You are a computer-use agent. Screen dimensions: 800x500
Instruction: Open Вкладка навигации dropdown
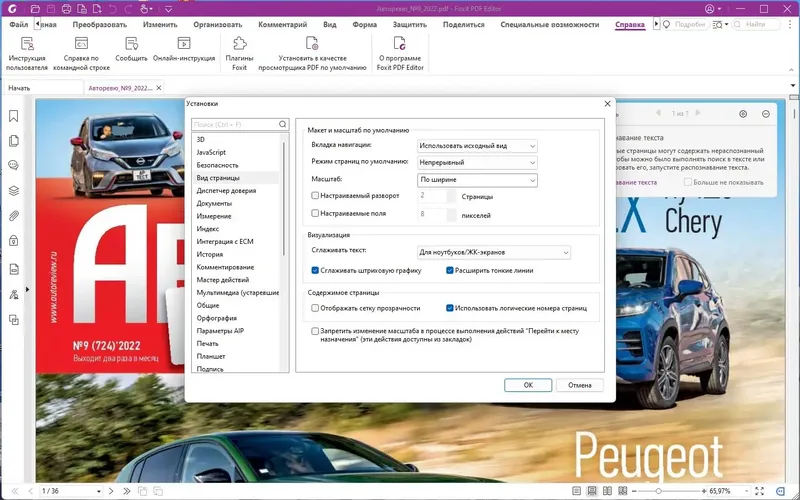[477, 146]
